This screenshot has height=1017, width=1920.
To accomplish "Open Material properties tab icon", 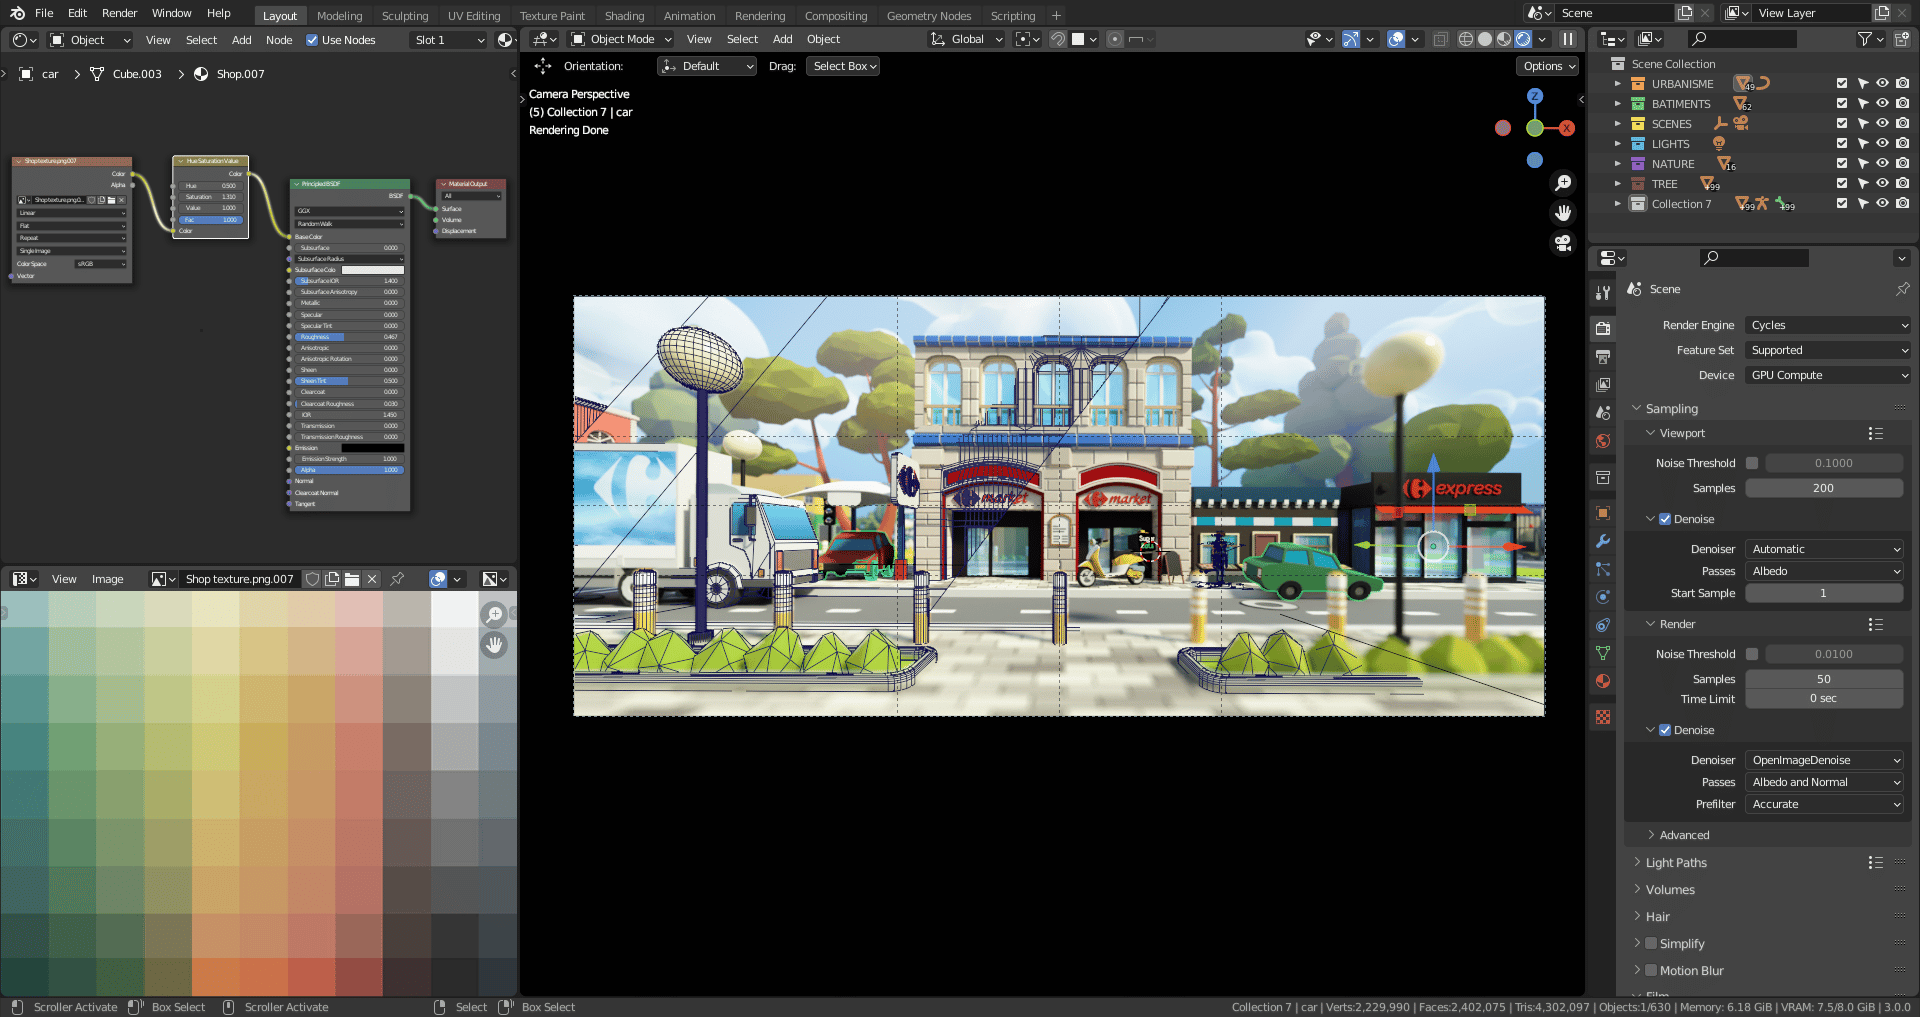I will [1603, 681].
